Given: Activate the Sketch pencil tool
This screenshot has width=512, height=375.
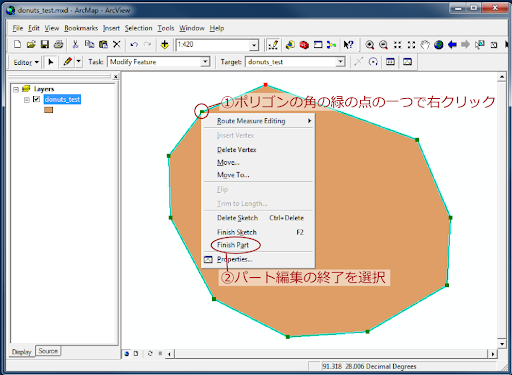Looking at the screenshot, I should click(68, 62).
